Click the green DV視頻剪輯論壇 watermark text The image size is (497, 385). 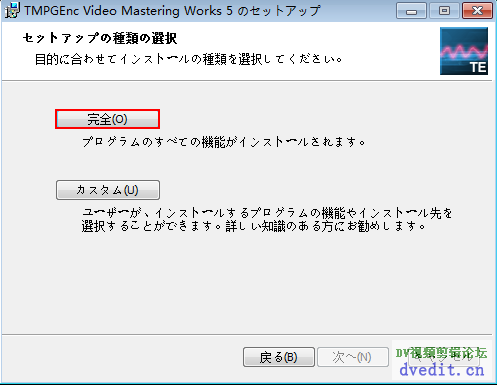[442, 353]
